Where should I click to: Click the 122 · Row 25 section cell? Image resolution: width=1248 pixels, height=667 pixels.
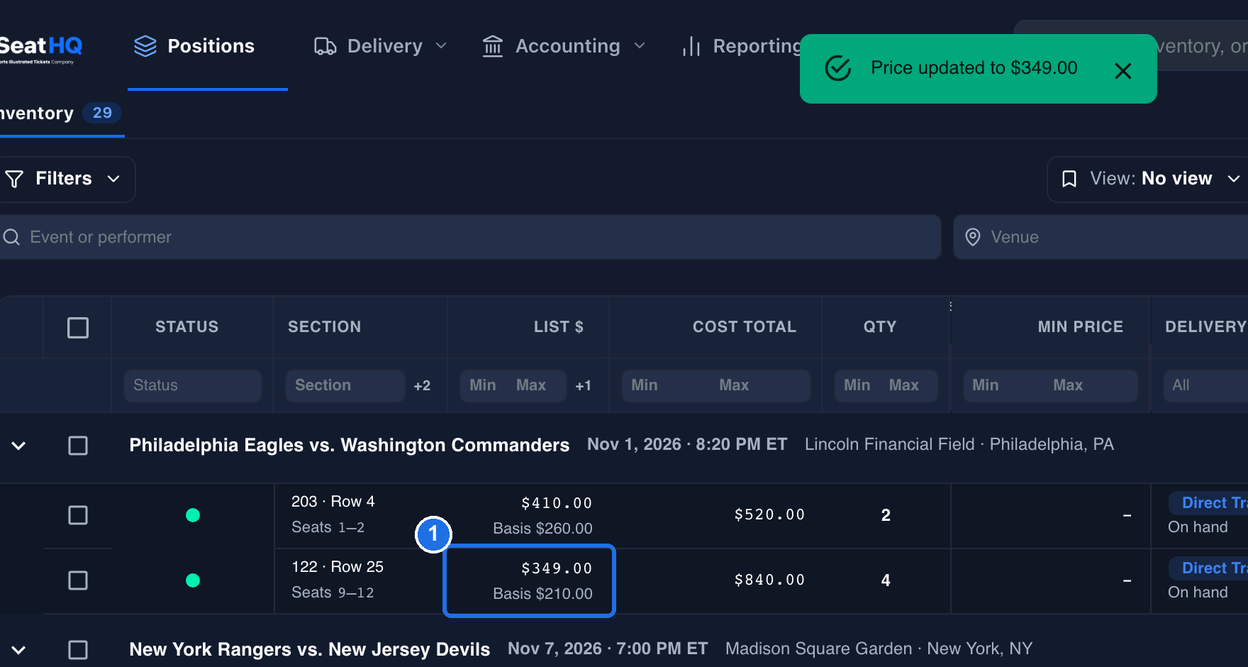pos(360,580)
